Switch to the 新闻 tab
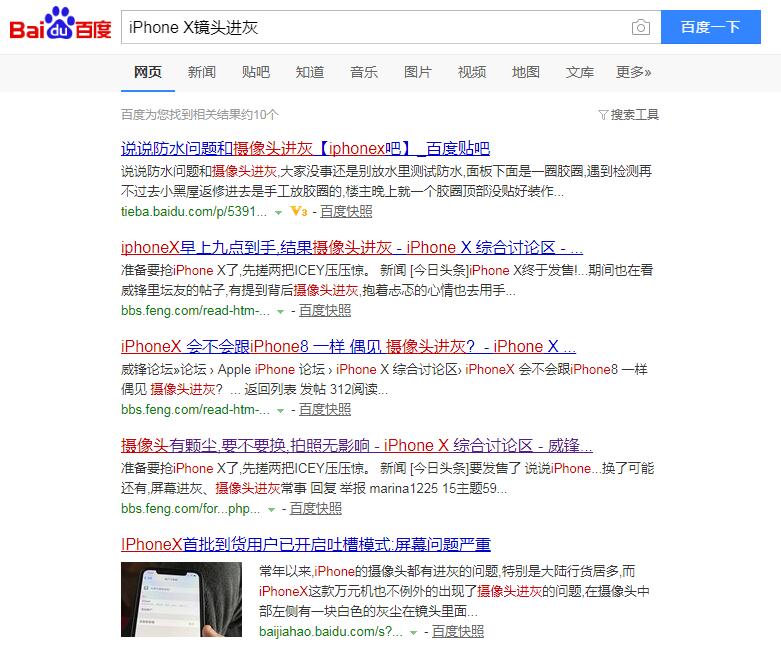The image size is (781, 650). coord(202,72)
